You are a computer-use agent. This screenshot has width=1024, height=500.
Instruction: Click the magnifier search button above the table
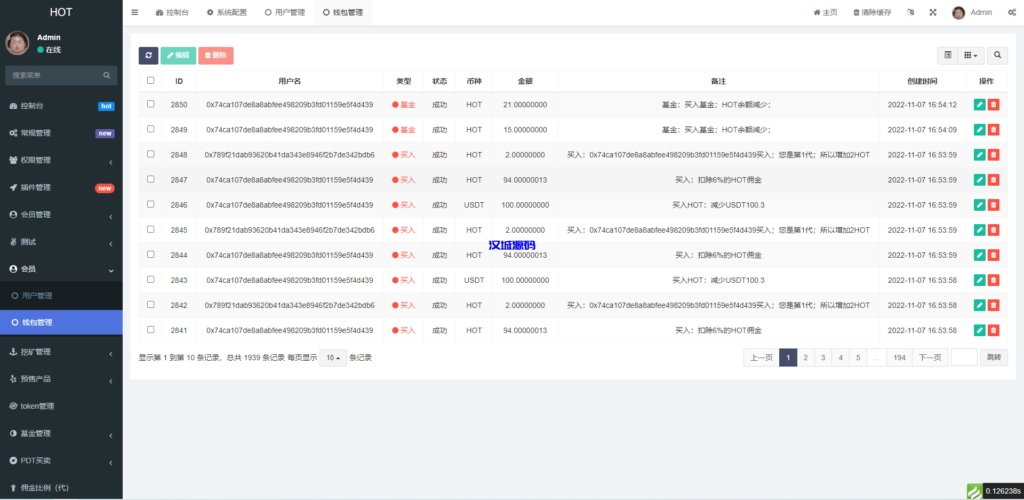point(998,55)
